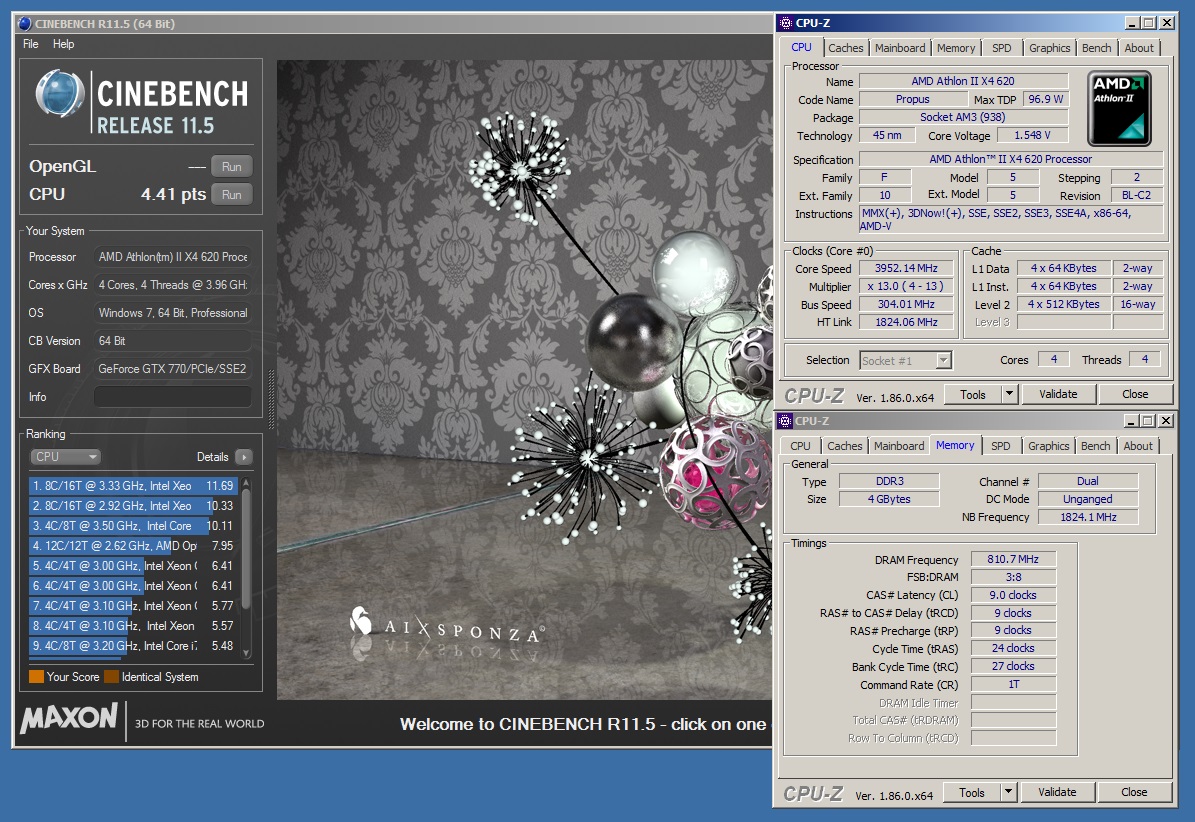This screenshot has height=822, width=1195.
Task: Run the OpenGL benchmark
Action: [x=232, y=167]
